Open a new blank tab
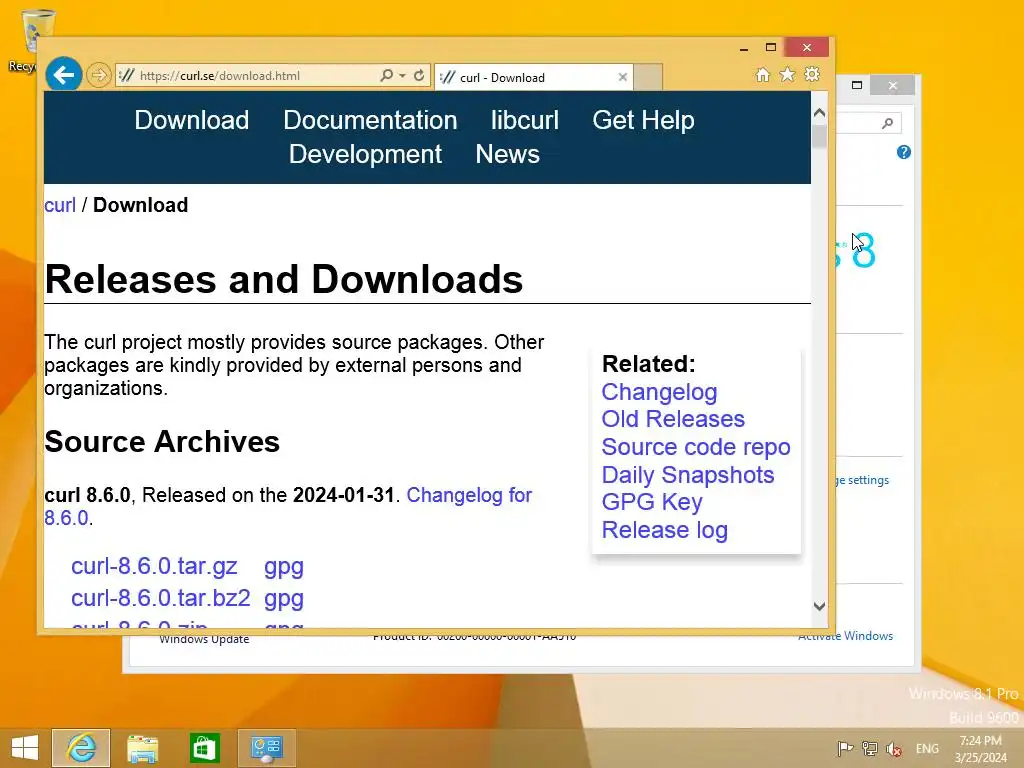1024x768 pixels. click(x=648, y=77)
